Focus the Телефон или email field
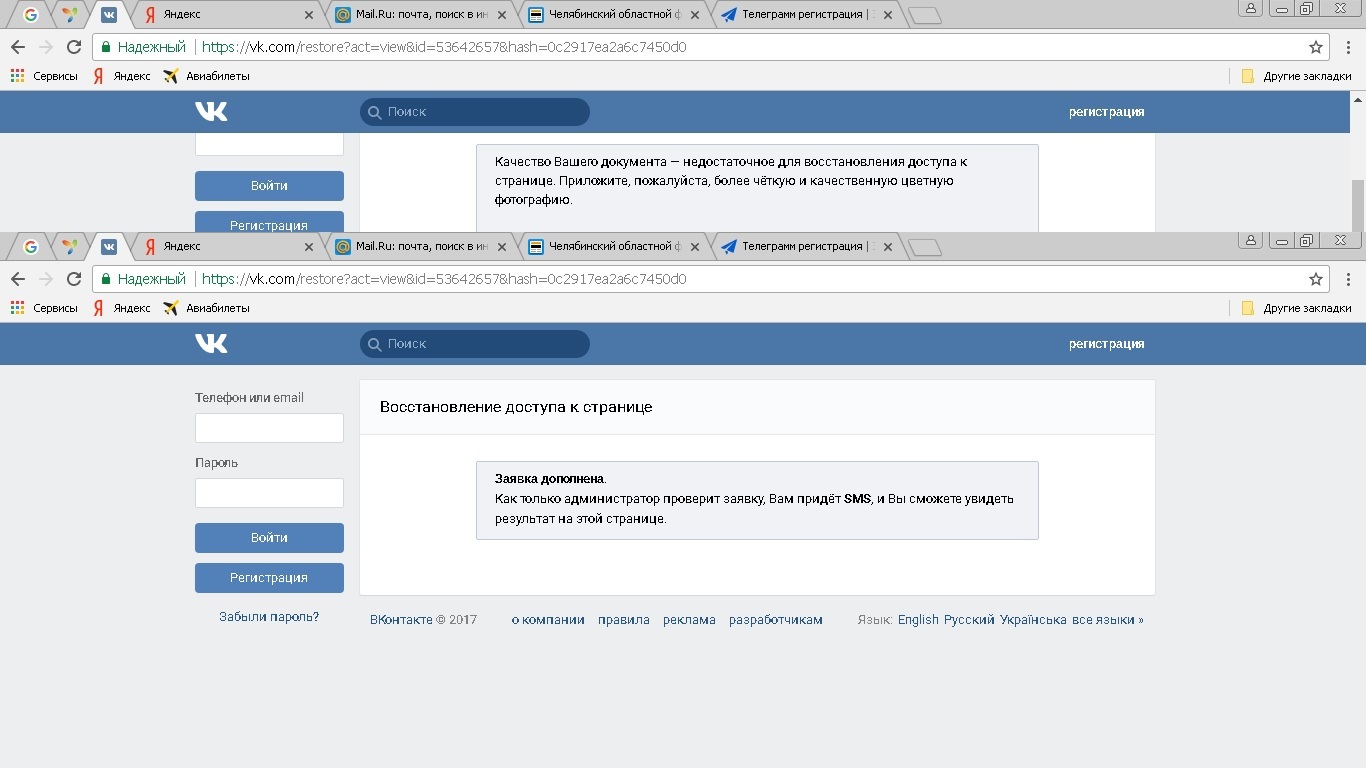The width and height of the screenshot is (1366, 768). (269, 428)
